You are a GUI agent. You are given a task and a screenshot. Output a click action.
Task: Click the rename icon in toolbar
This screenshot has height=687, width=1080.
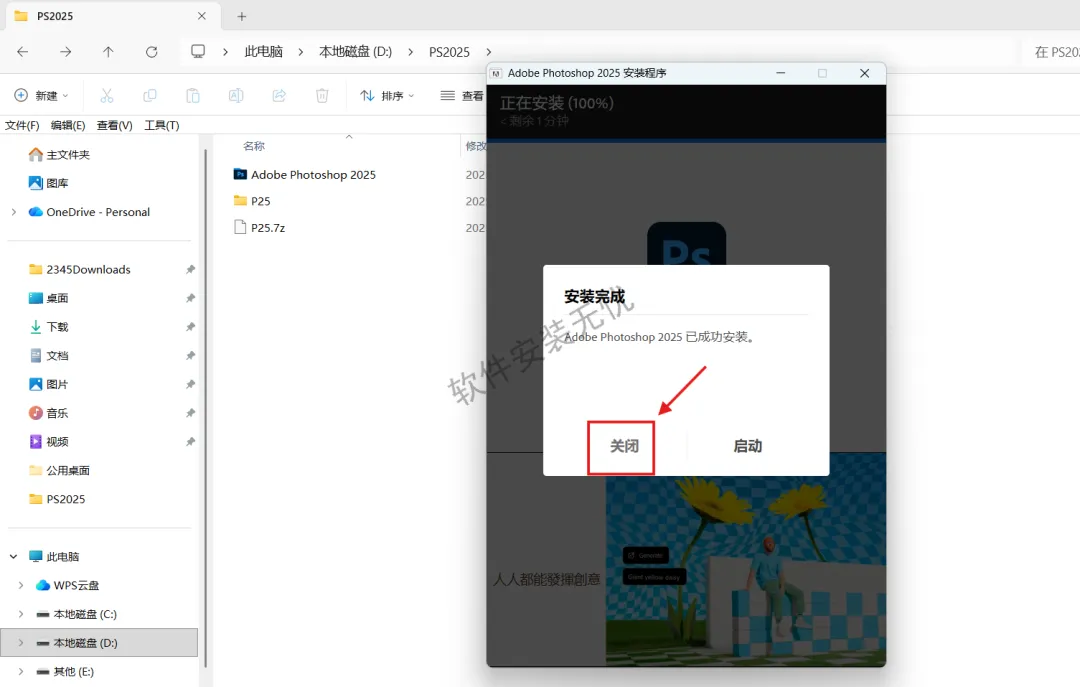236,95
